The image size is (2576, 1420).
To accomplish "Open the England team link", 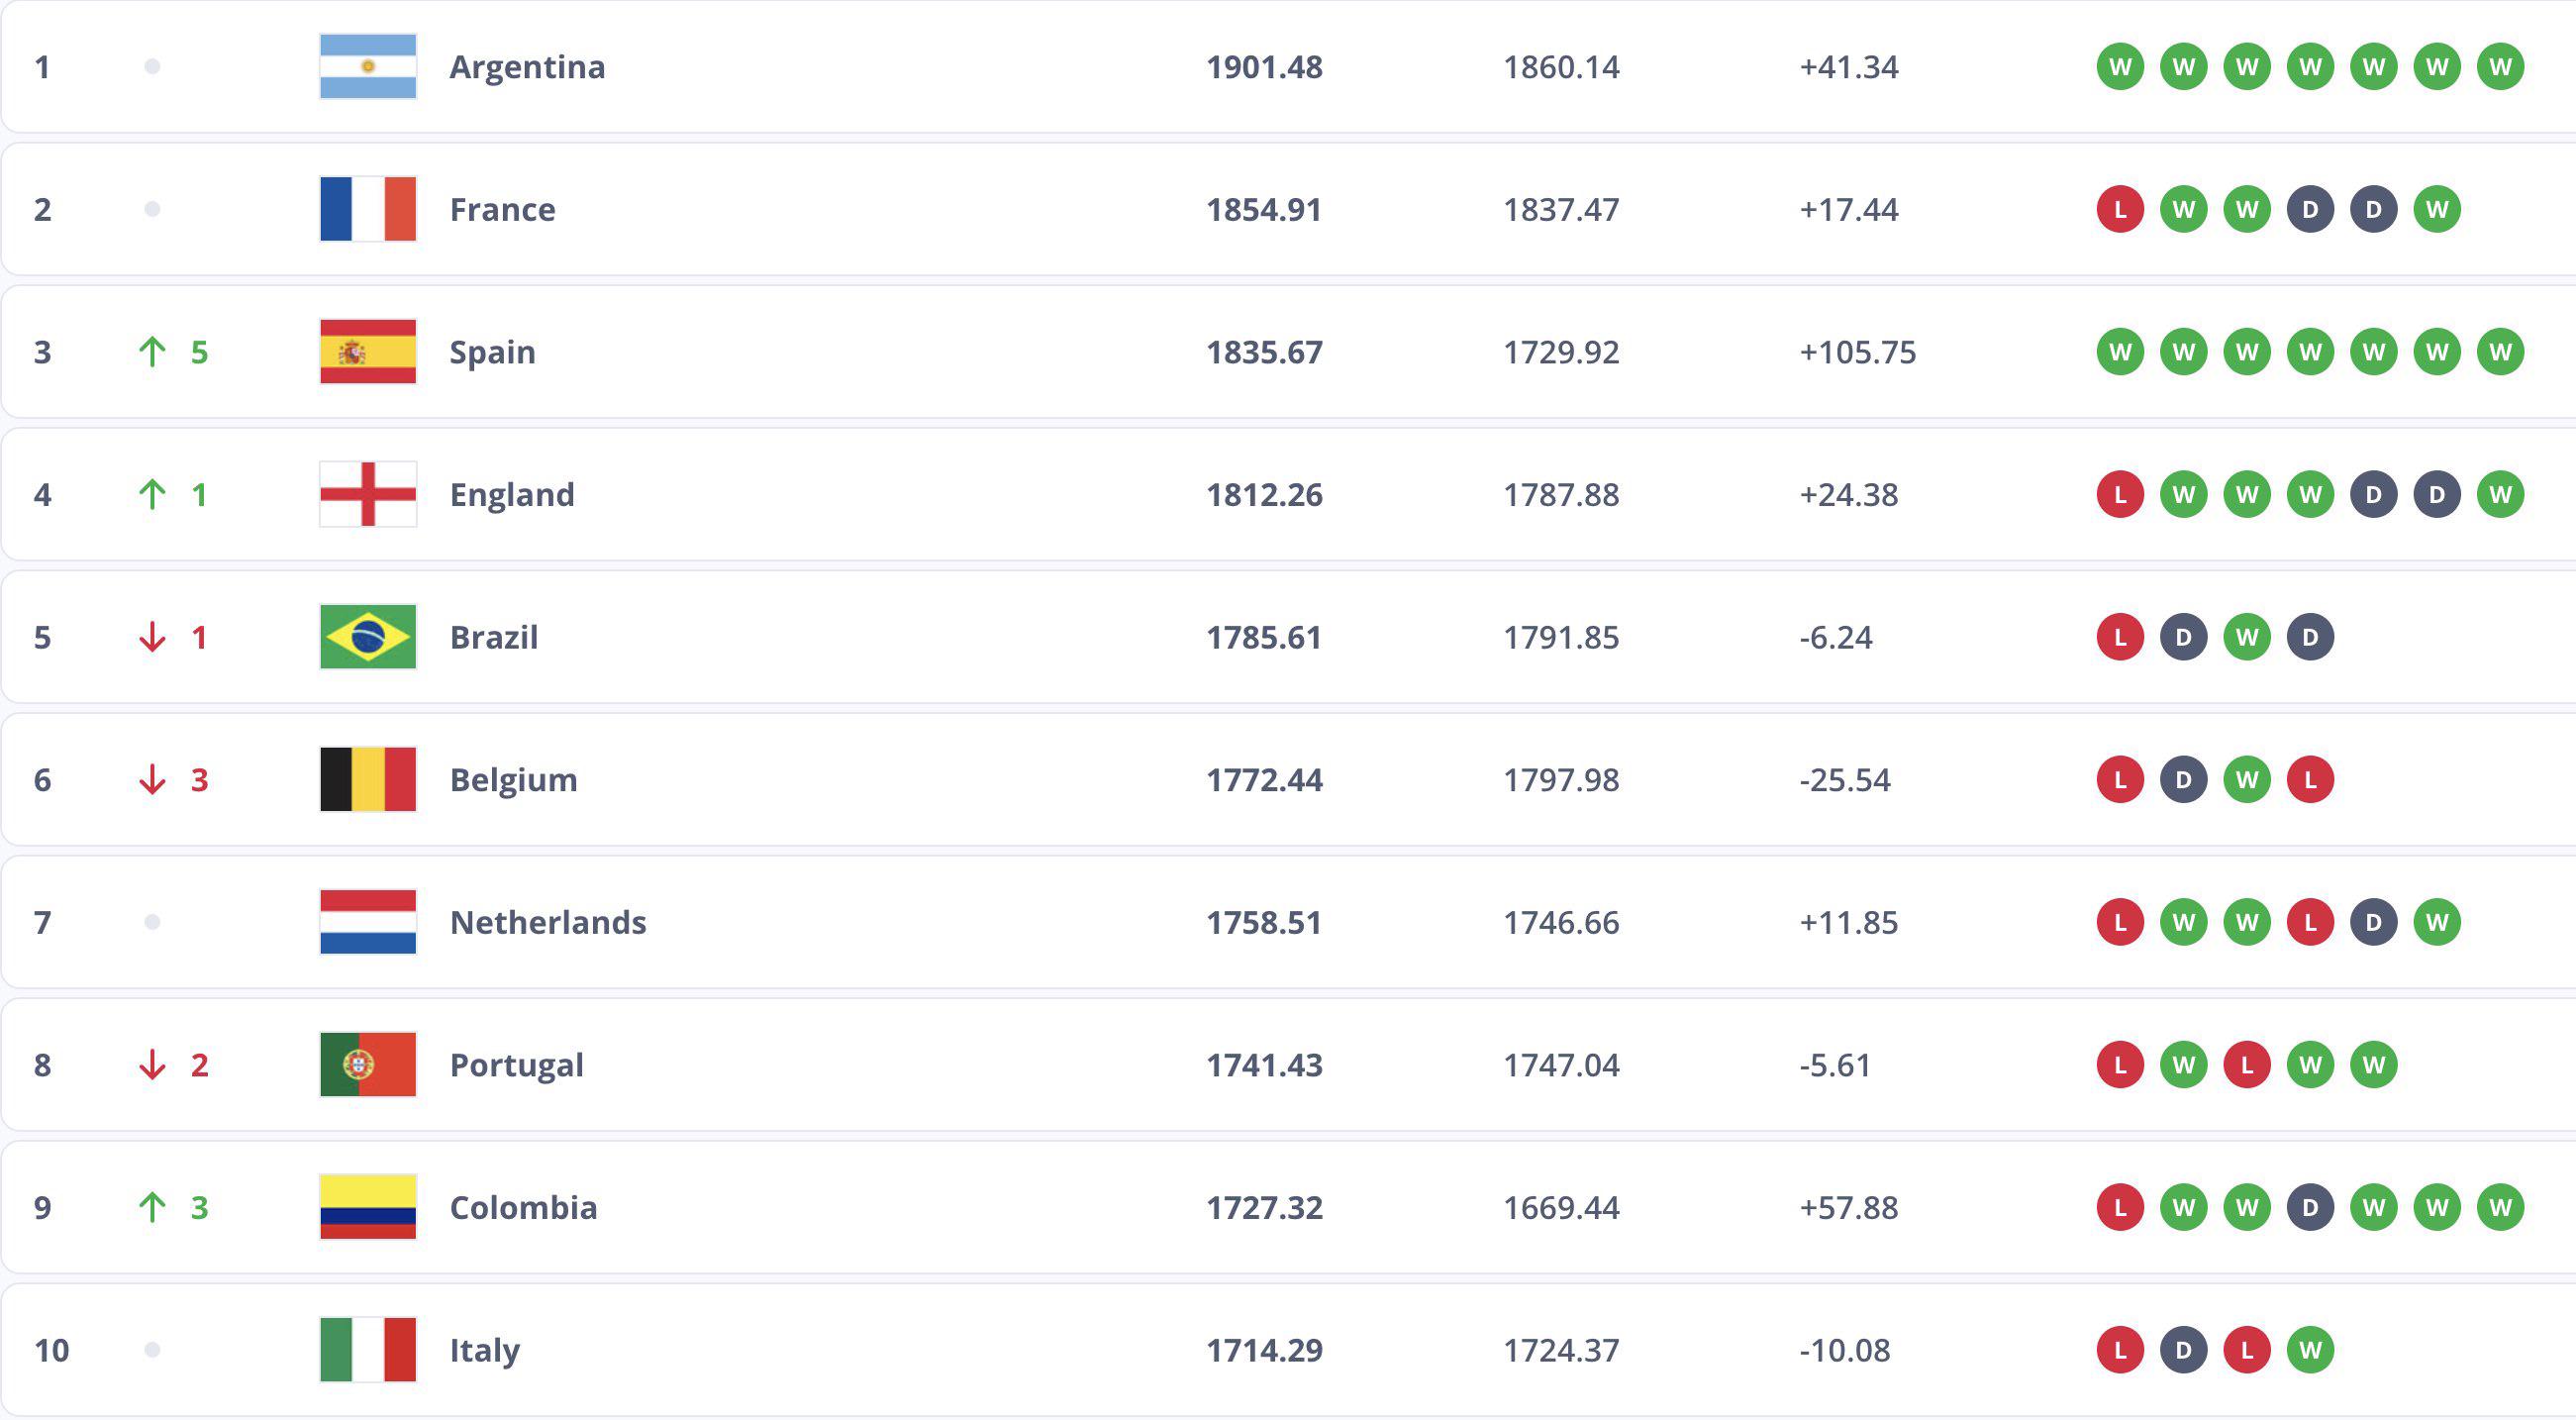I will coord(512,495).
